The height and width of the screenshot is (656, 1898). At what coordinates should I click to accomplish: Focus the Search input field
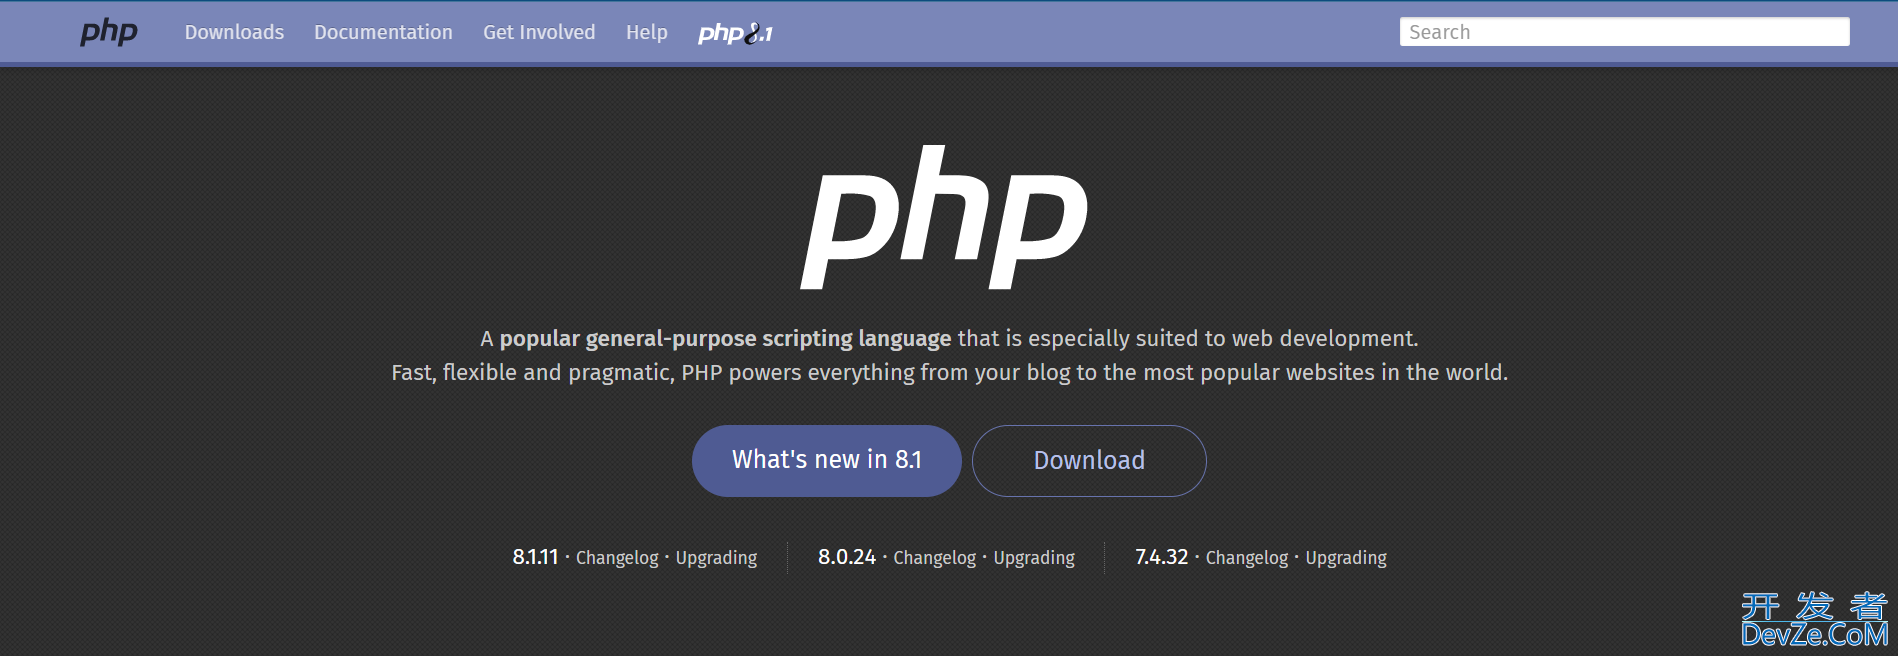point(1624,32)
